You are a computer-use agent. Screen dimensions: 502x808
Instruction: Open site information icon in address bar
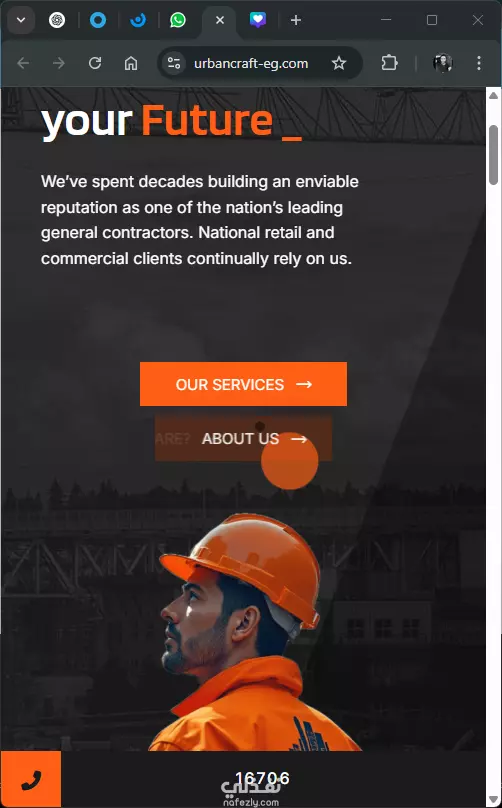(174, 63)
